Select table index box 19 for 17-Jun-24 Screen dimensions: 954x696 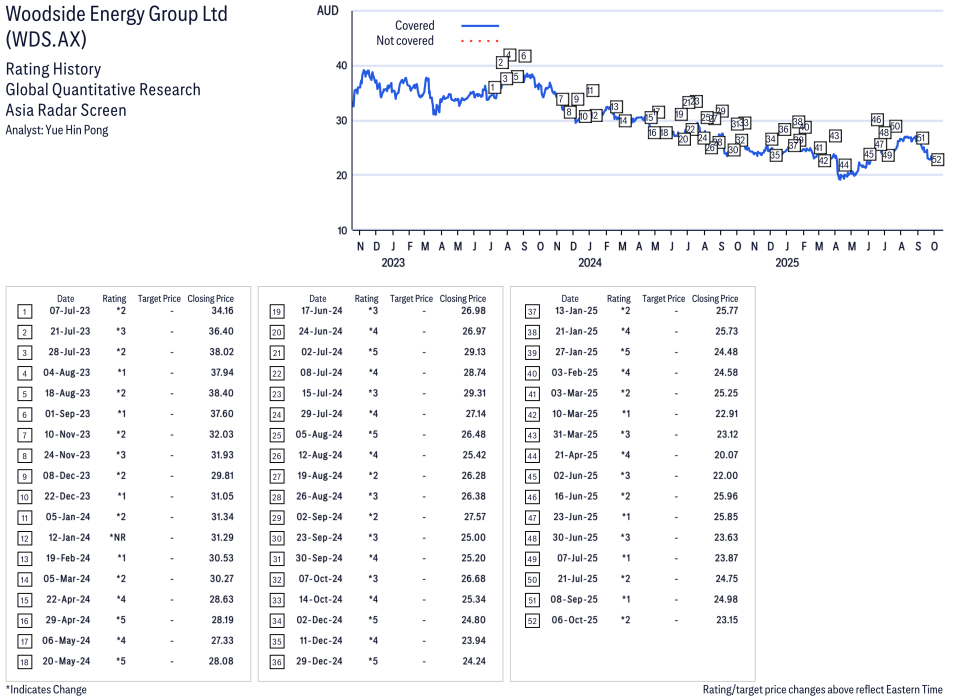(276, 311)
